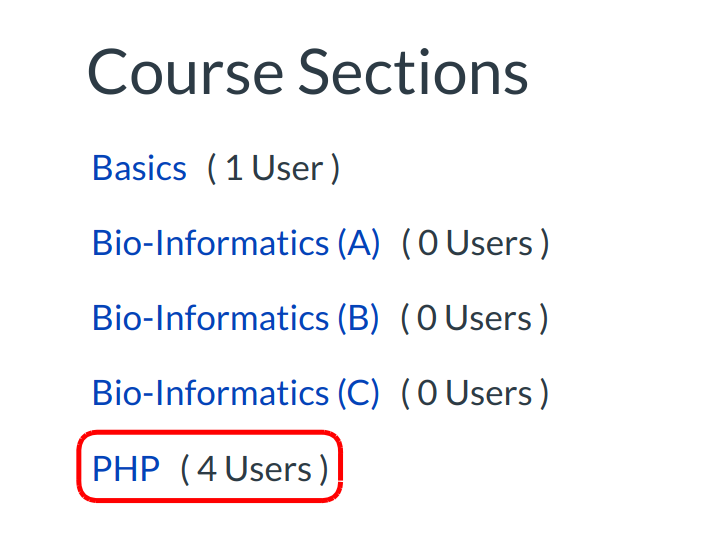
Task: Open the Bio-Informatics (A) section
Action: pyautogui.click(x=236, y=243)
